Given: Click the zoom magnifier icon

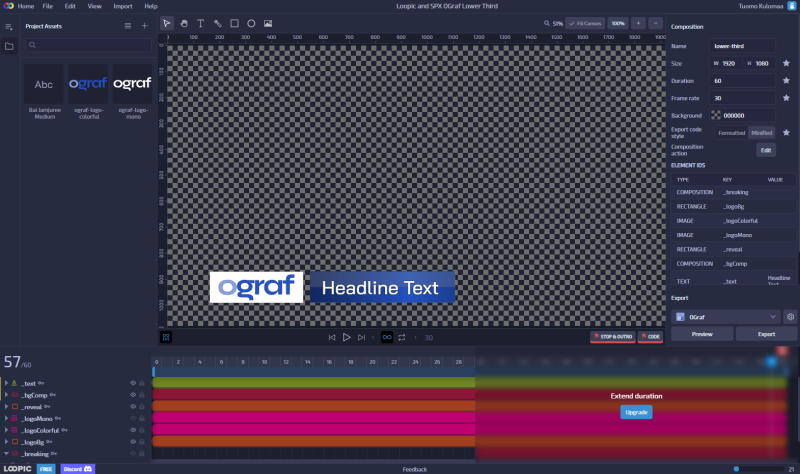Looking at the screenshot, I should tap(546, 23).
